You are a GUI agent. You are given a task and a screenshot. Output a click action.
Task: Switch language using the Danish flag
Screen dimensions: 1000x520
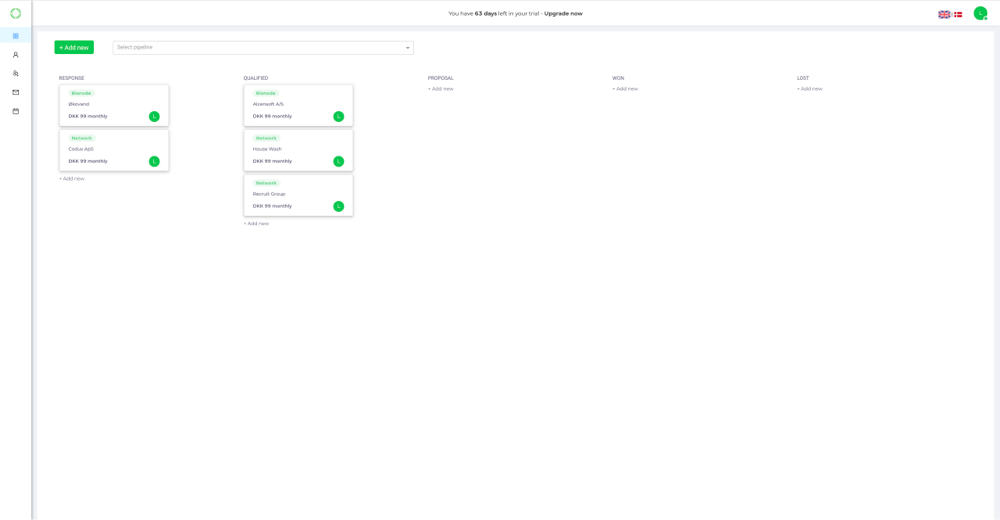pos(958,14)
